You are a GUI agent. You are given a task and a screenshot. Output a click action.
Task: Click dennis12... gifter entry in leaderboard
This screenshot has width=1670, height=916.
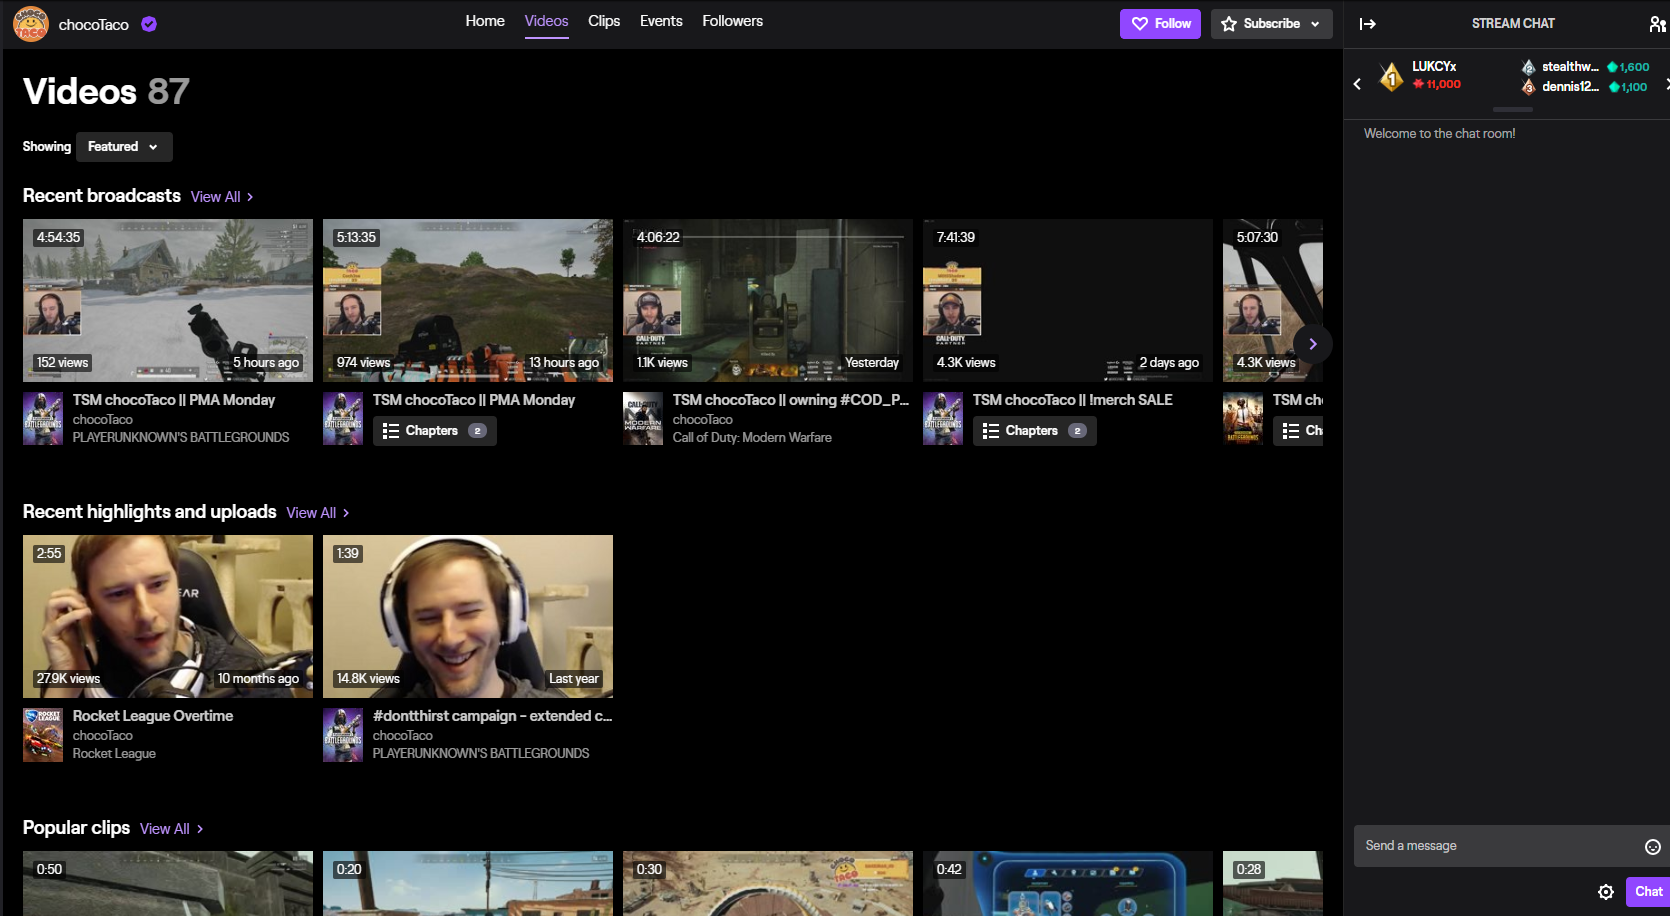(1585, 87)
